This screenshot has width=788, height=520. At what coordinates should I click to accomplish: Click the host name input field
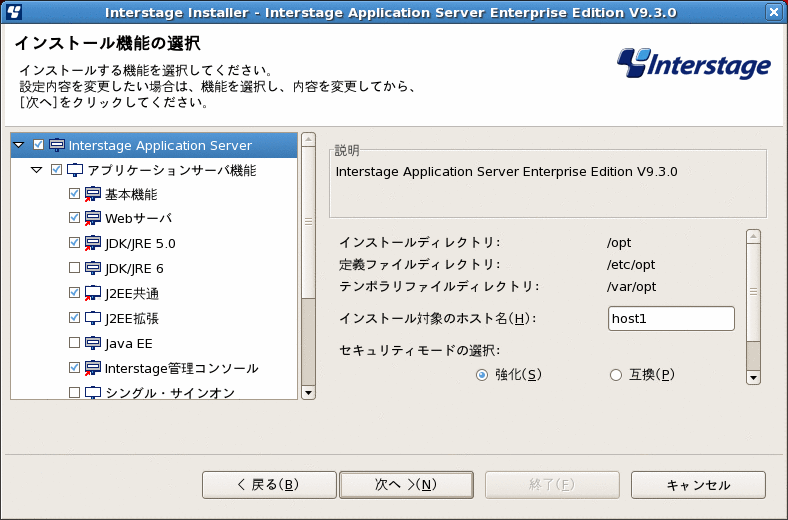pos(671,319)
